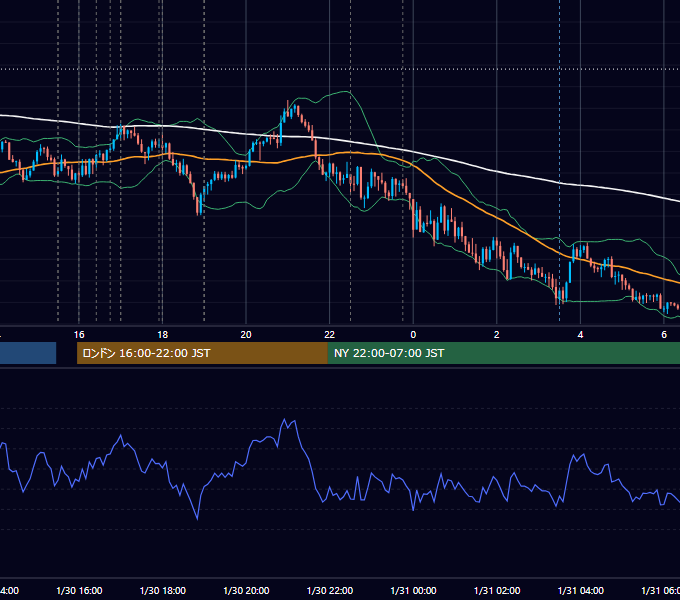
Task: Click the 1/30 20:00 bottom time label
Action: coord(246,590)
